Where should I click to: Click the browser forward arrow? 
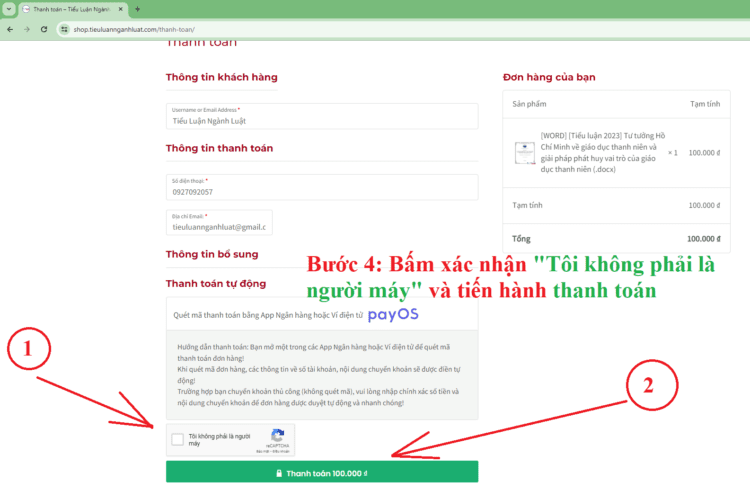pos(27,29)
